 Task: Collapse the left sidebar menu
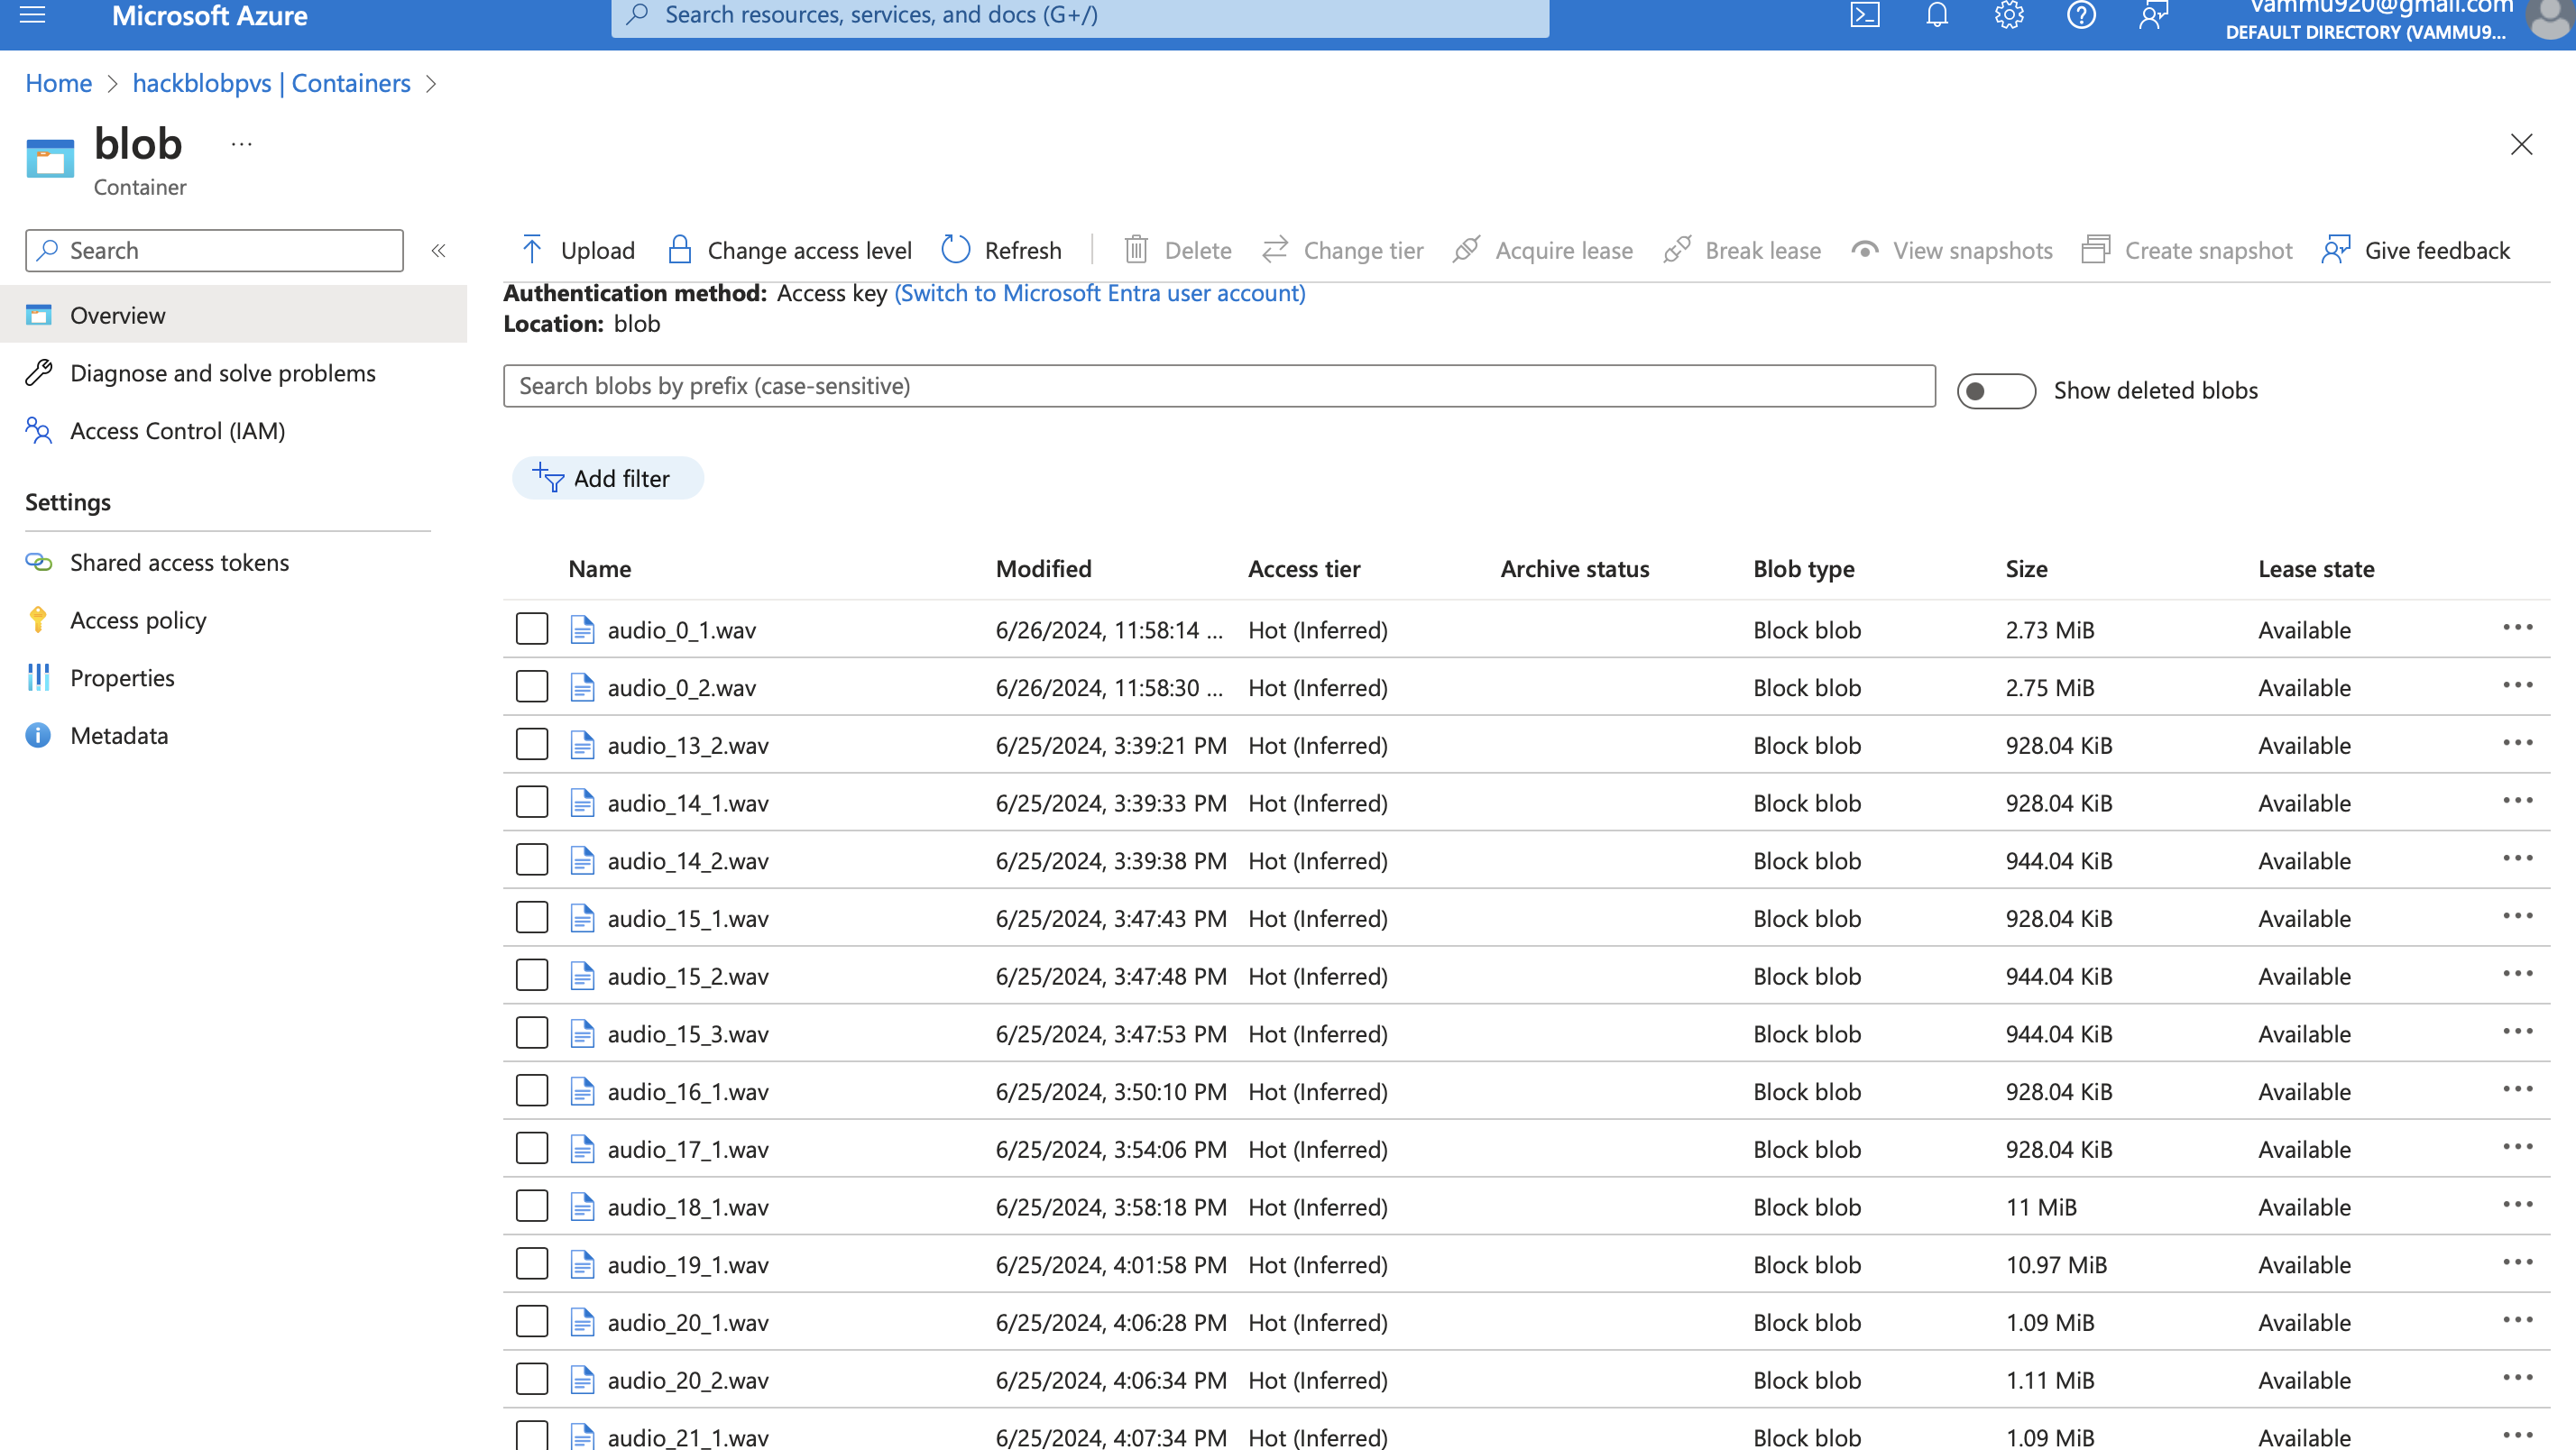coord(438,251)
